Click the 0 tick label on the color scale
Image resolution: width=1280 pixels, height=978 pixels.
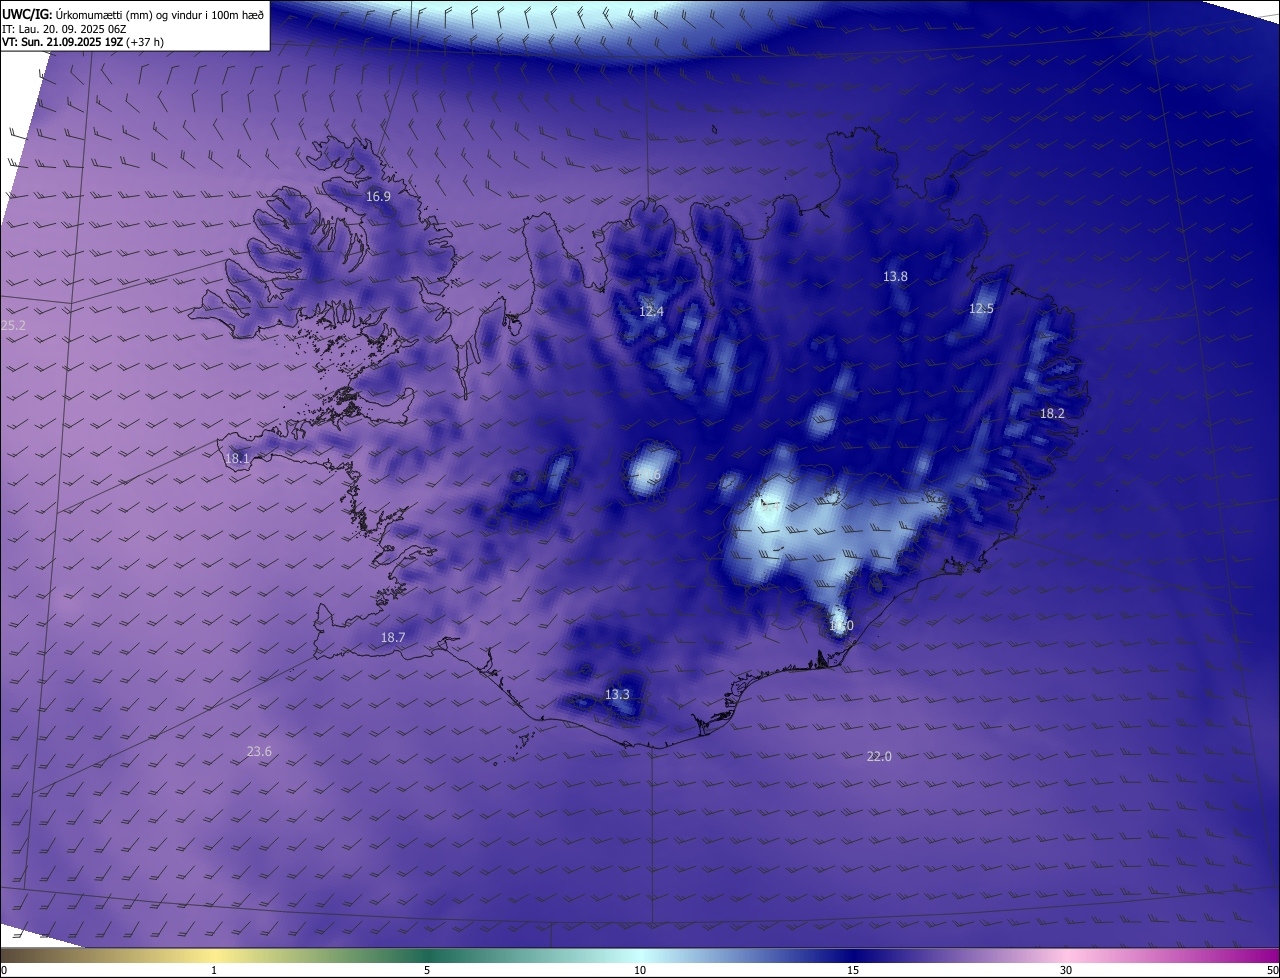(x=4, y=970)
